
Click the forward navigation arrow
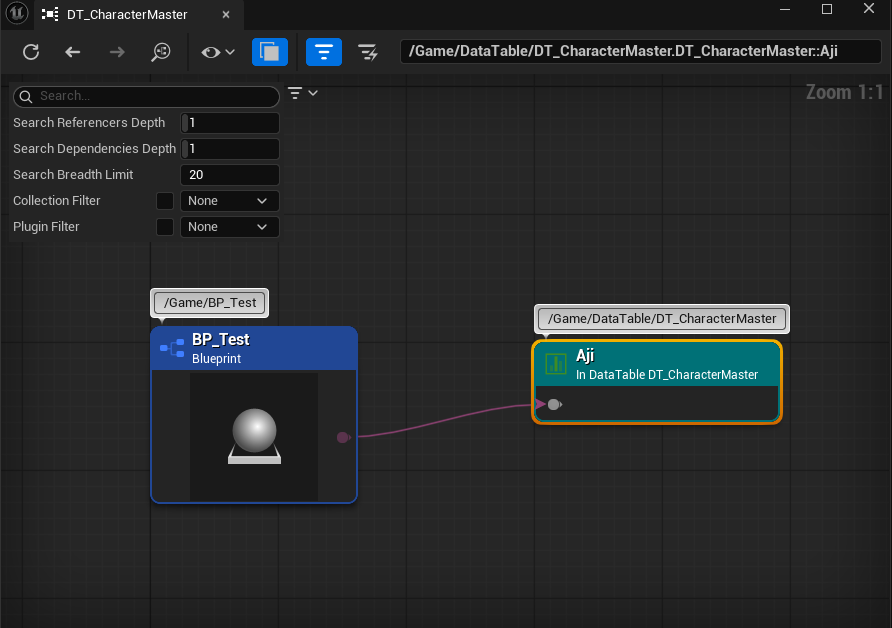tap(117, 52)
